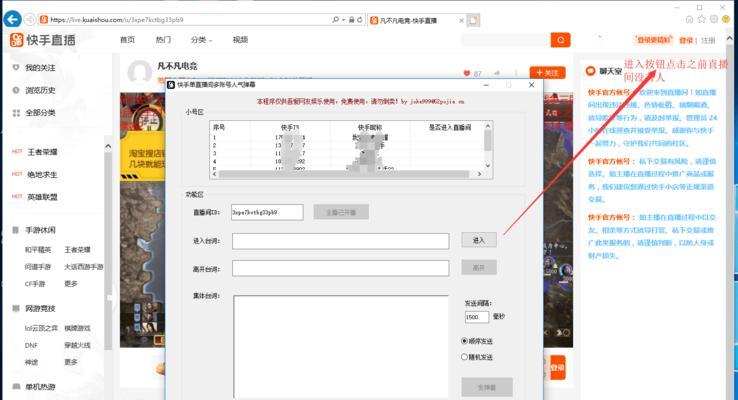738x400 pixels.
Task: Close the 凡不凡电竞 browser tab
Action: (461, 20)
